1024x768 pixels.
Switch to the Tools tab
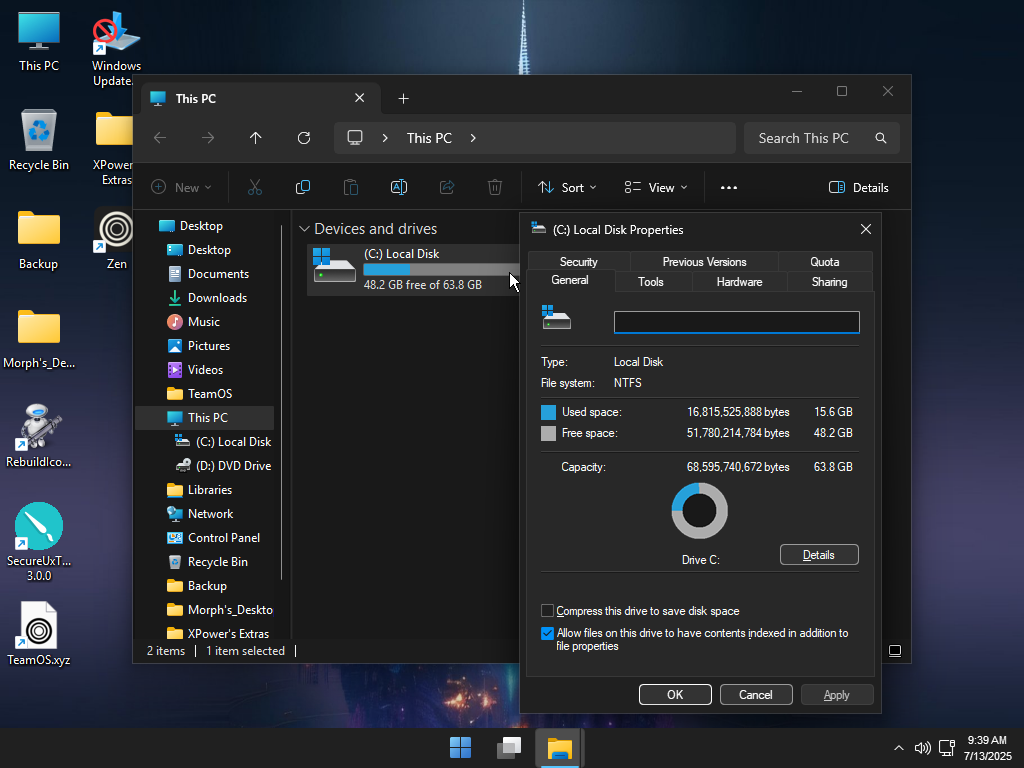650,281
